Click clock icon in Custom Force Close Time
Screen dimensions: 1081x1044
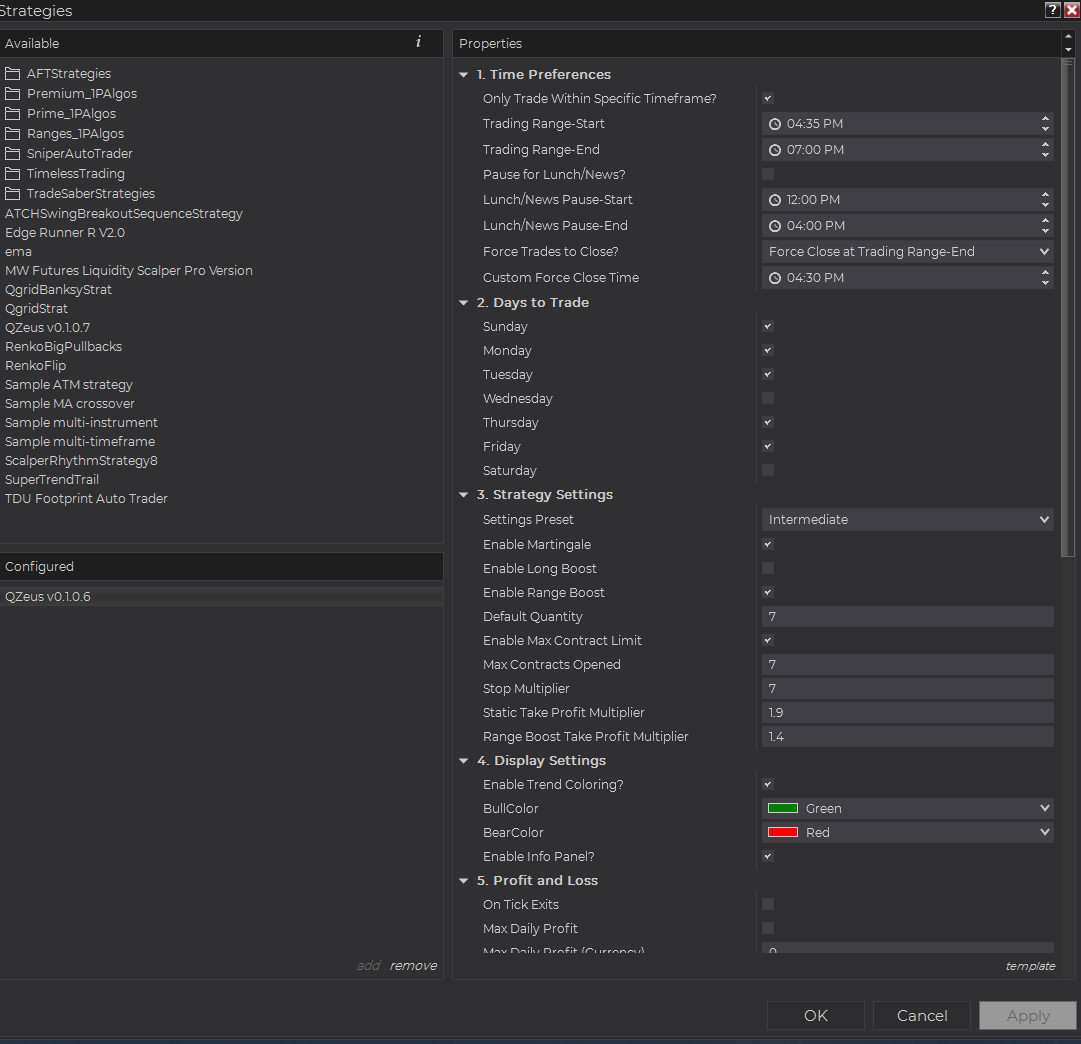(775, 278)
